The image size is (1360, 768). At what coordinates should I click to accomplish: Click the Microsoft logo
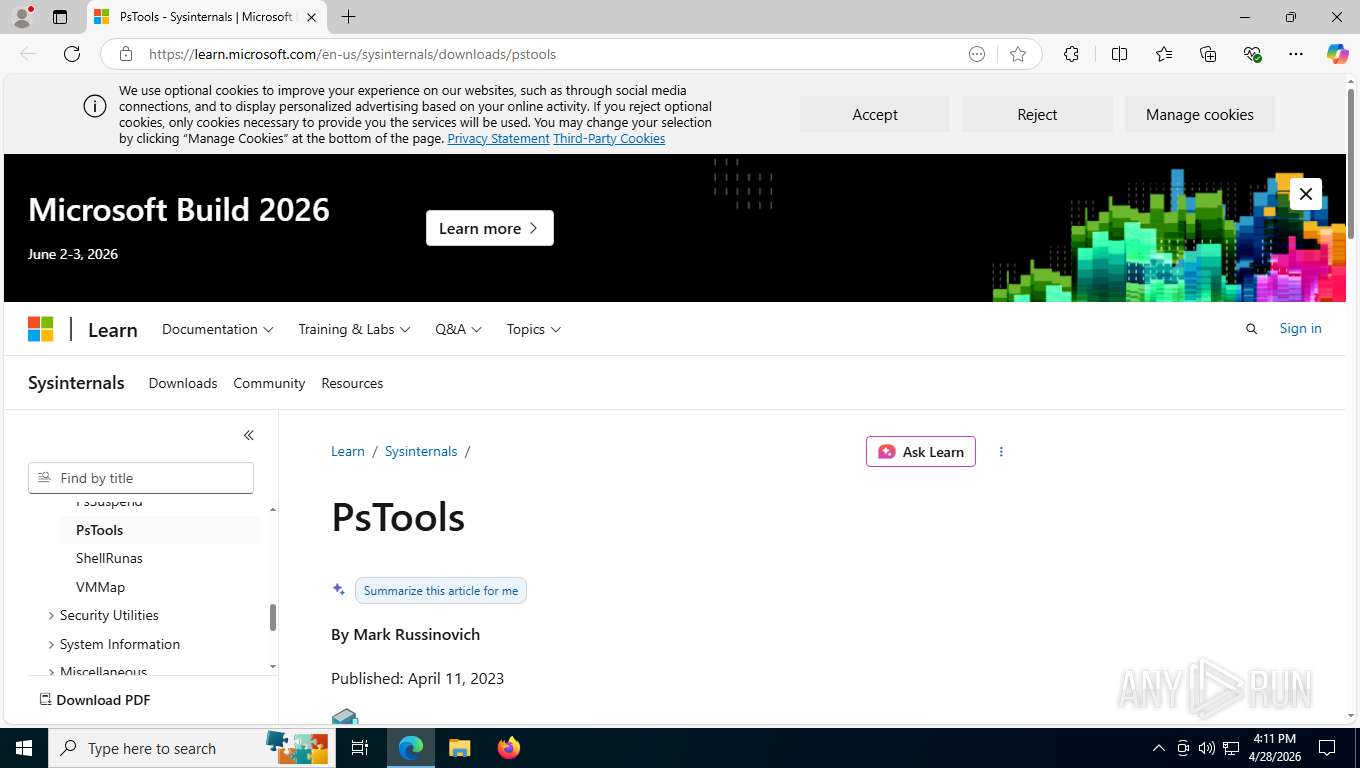40,329
